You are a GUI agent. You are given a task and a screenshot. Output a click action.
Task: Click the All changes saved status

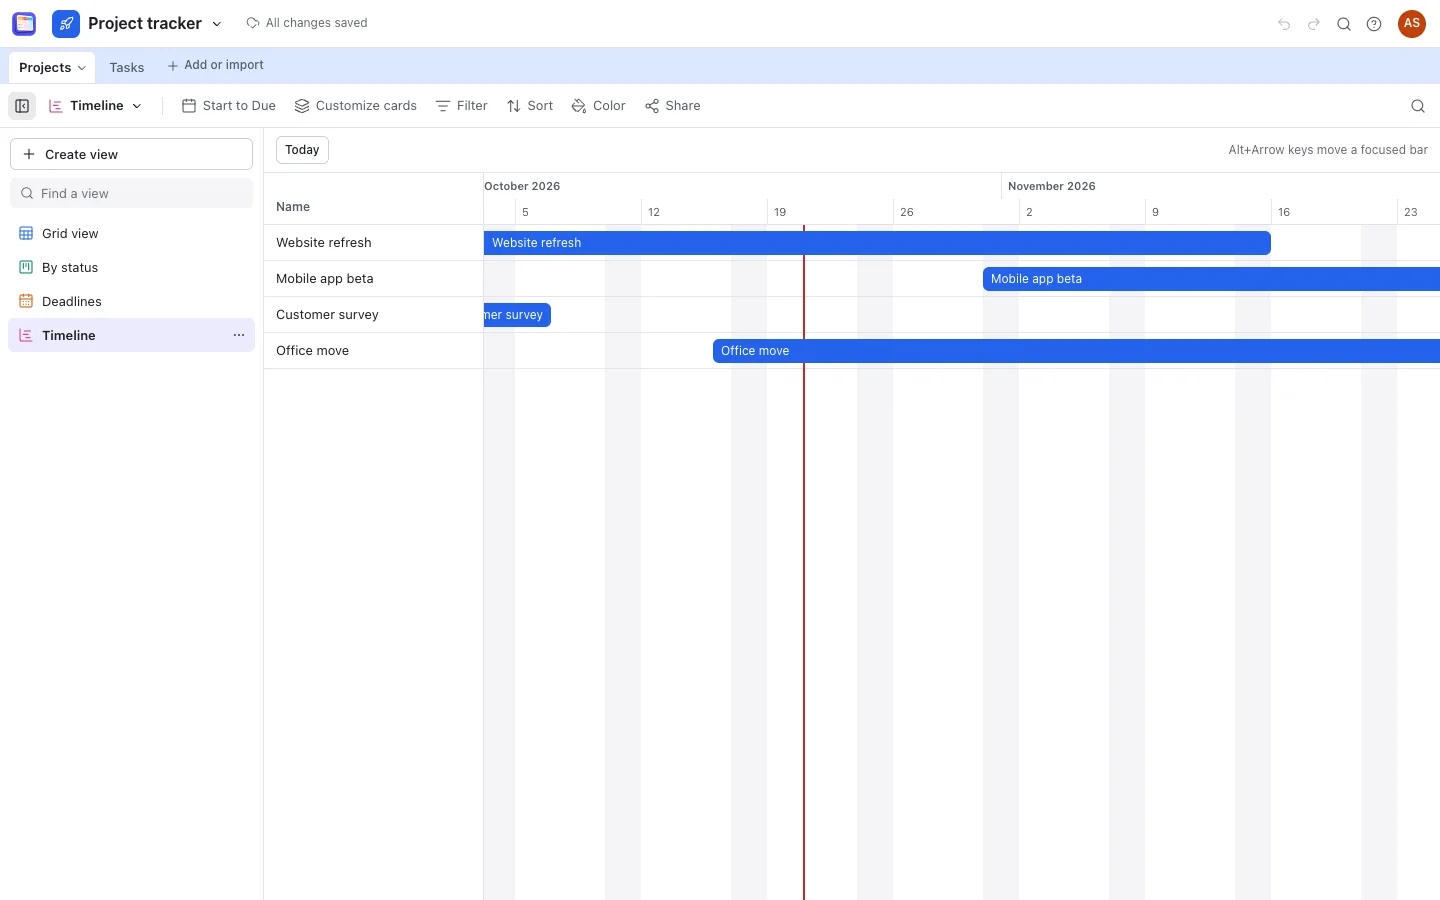pyautogui.click(x=307, y=23)
